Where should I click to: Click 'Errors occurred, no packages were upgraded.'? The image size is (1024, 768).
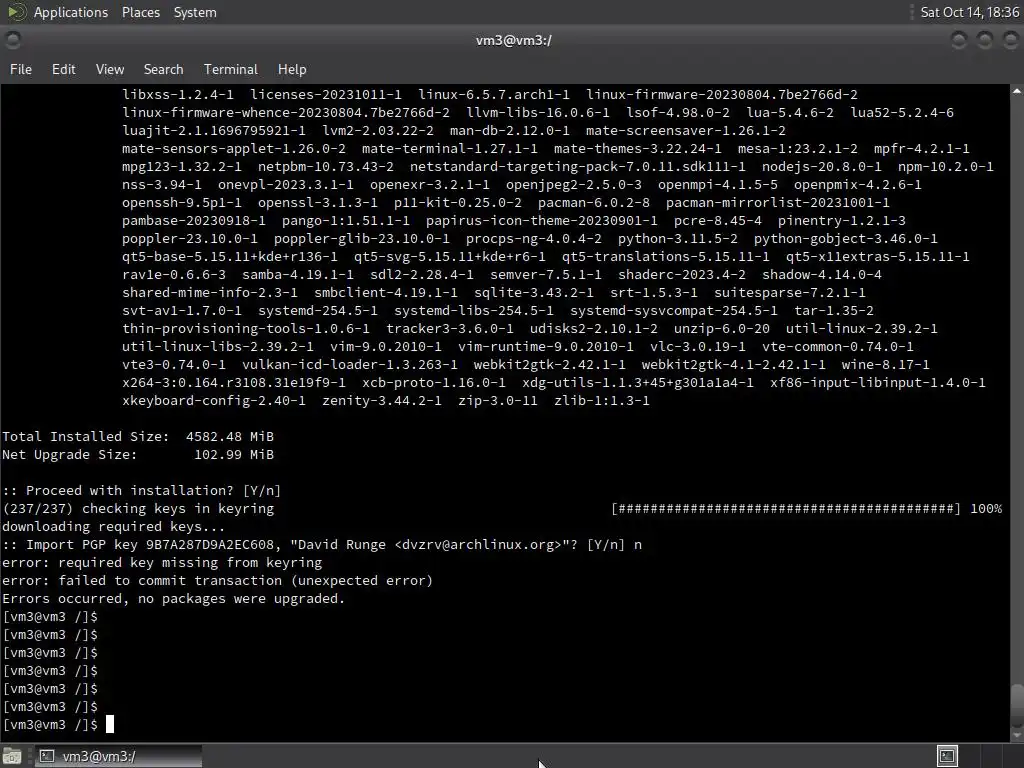coord(173,598)
